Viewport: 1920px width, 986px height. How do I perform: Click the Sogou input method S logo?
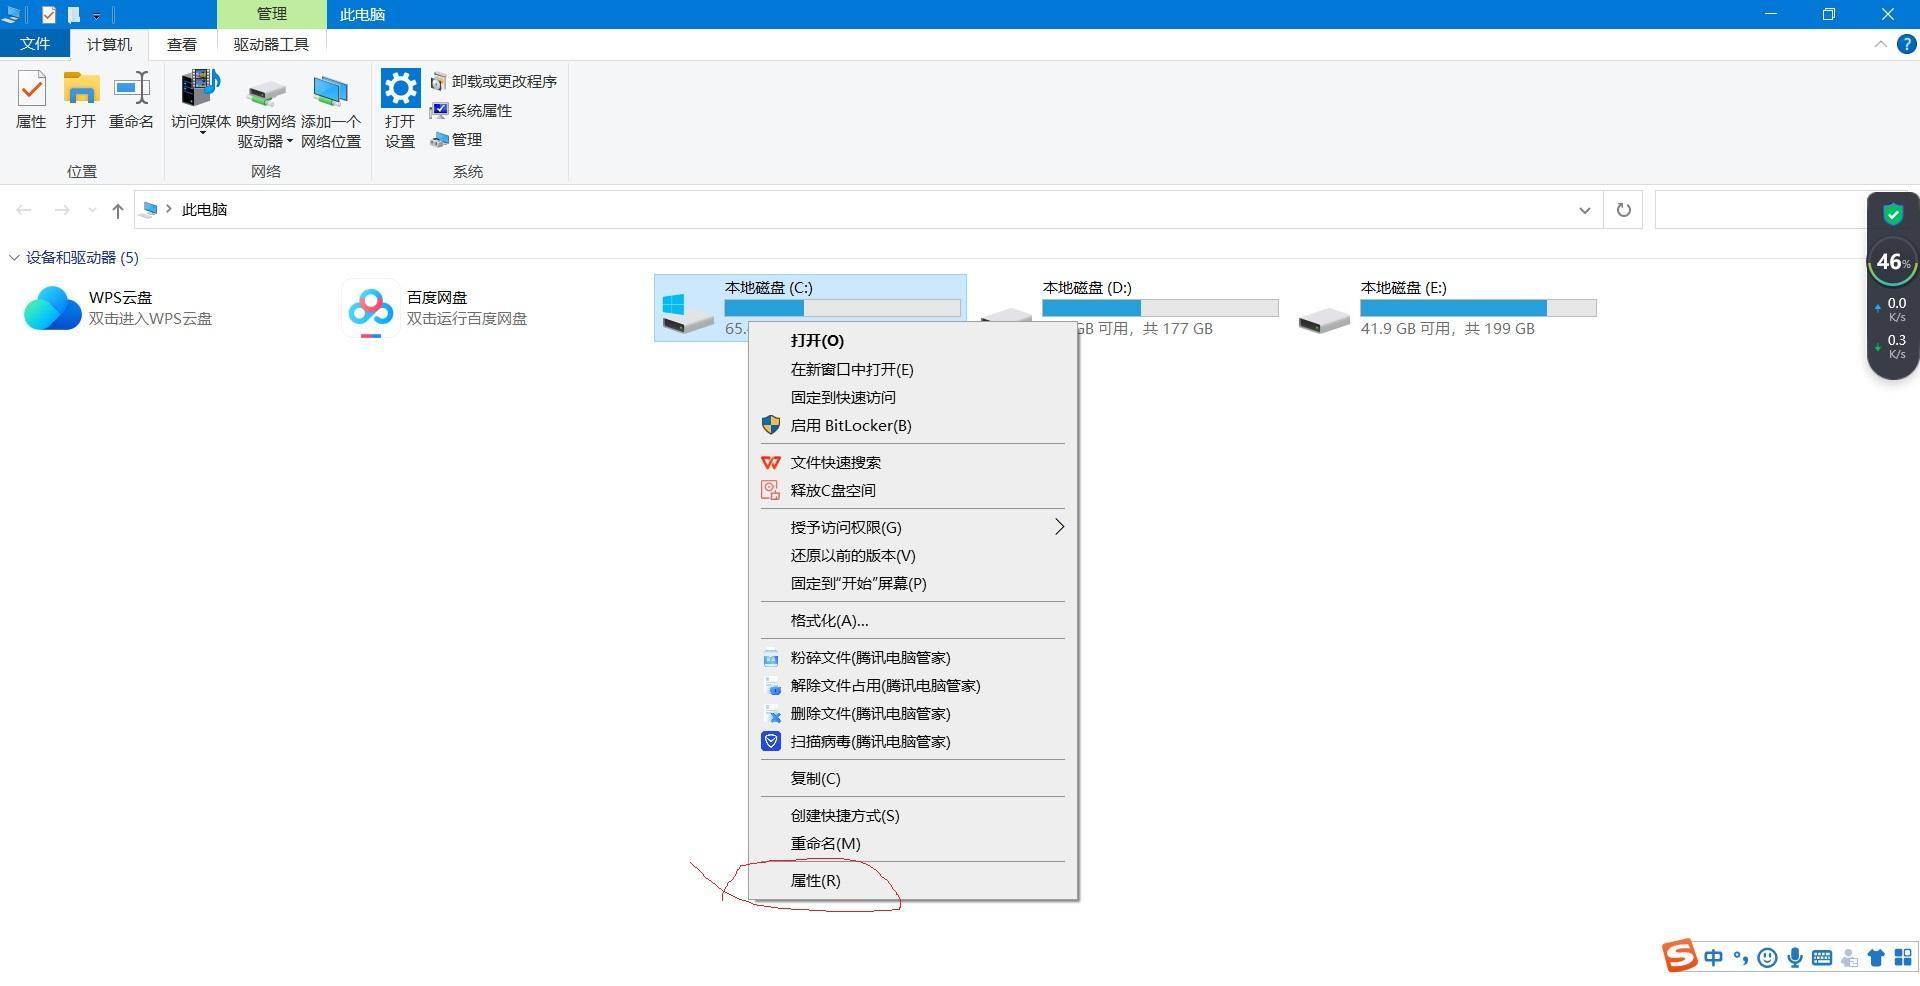click(x=1681, y=956)
